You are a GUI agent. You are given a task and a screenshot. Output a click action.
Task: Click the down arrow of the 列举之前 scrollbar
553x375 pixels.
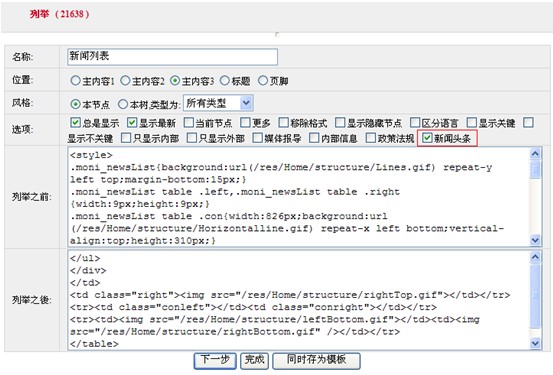click(535, 241)
